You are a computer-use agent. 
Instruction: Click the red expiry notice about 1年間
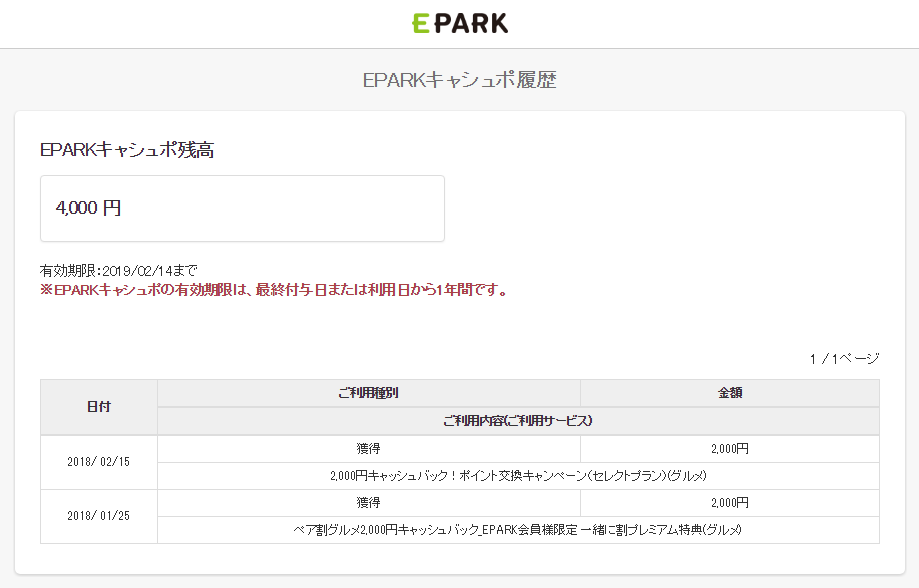(x=274, y=290)
